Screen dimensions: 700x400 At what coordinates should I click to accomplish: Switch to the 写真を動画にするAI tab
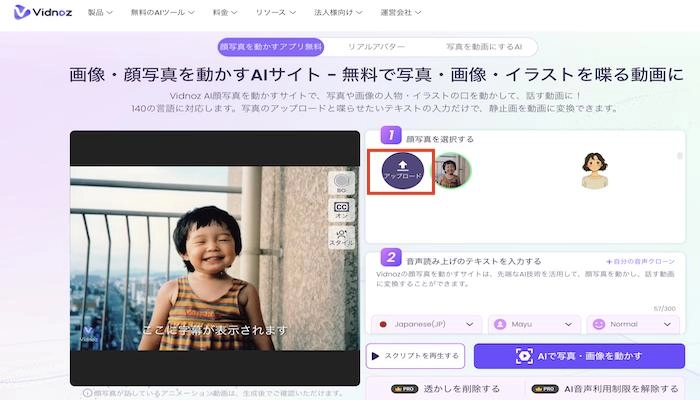coord(484,47)
